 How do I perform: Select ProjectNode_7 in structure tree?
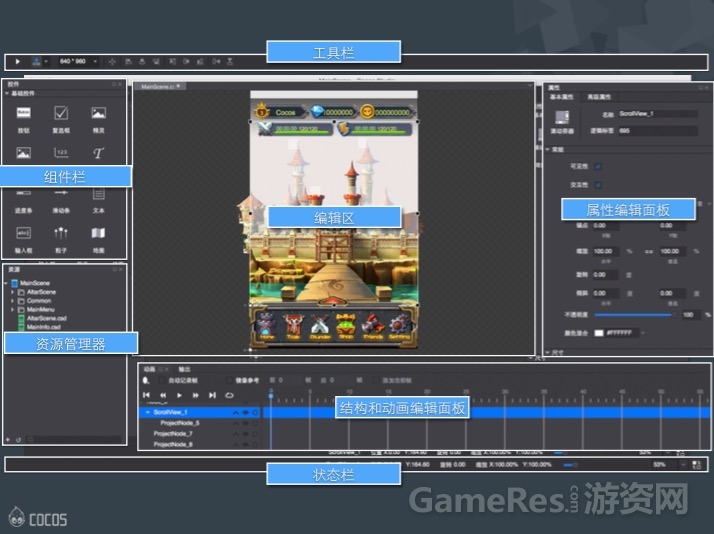click(x=173, y=434)
